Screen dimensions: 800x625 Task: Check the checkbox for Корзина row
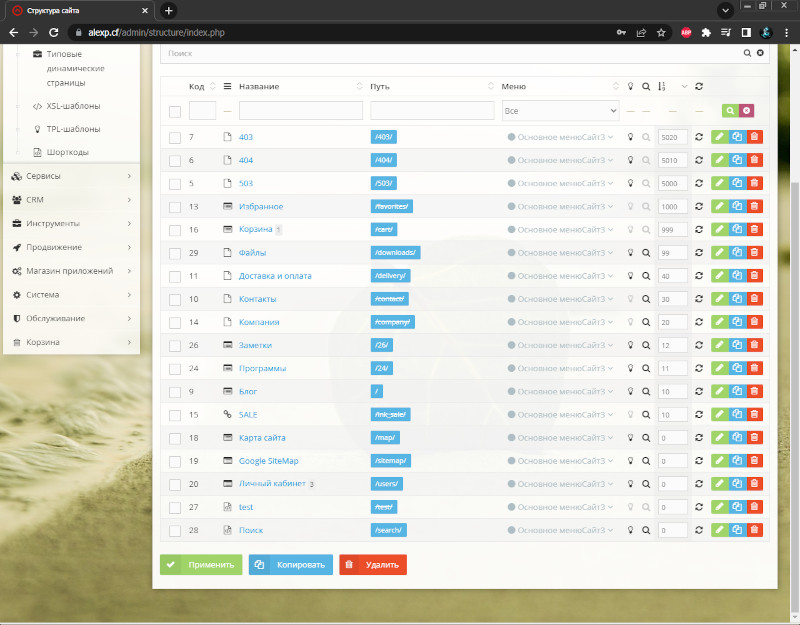[x=175, y=230]
